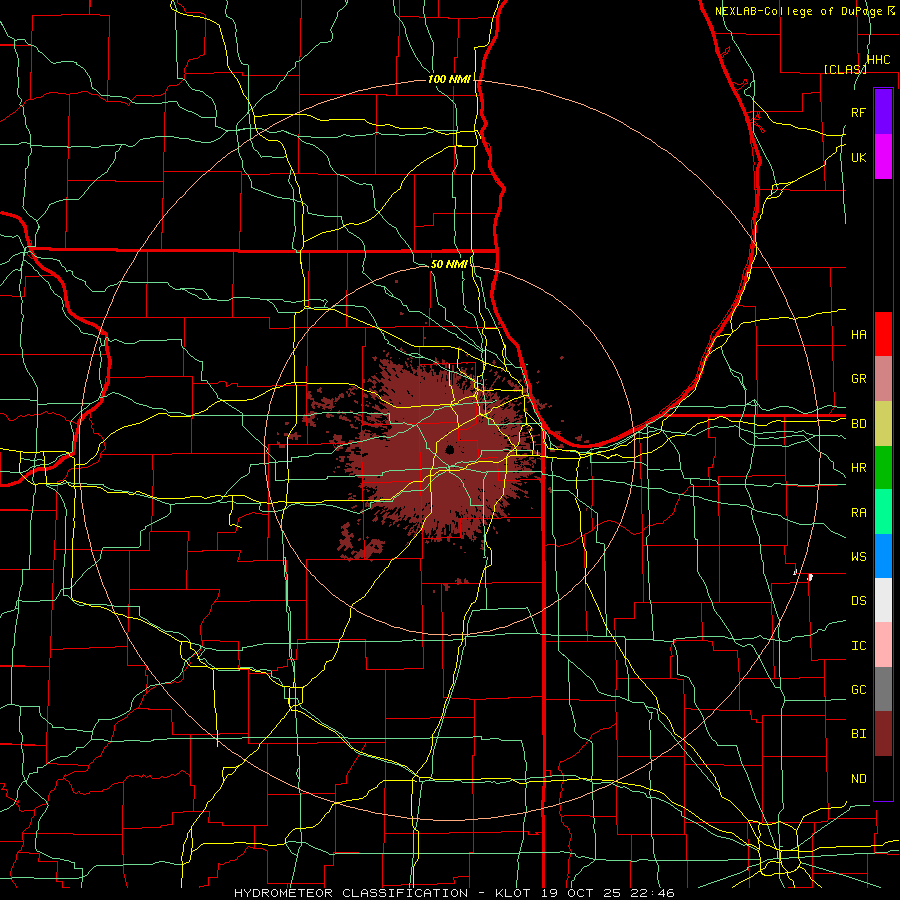Click the UK magenta legend swatch
The image size is (900, 900).
pos(883,157)
